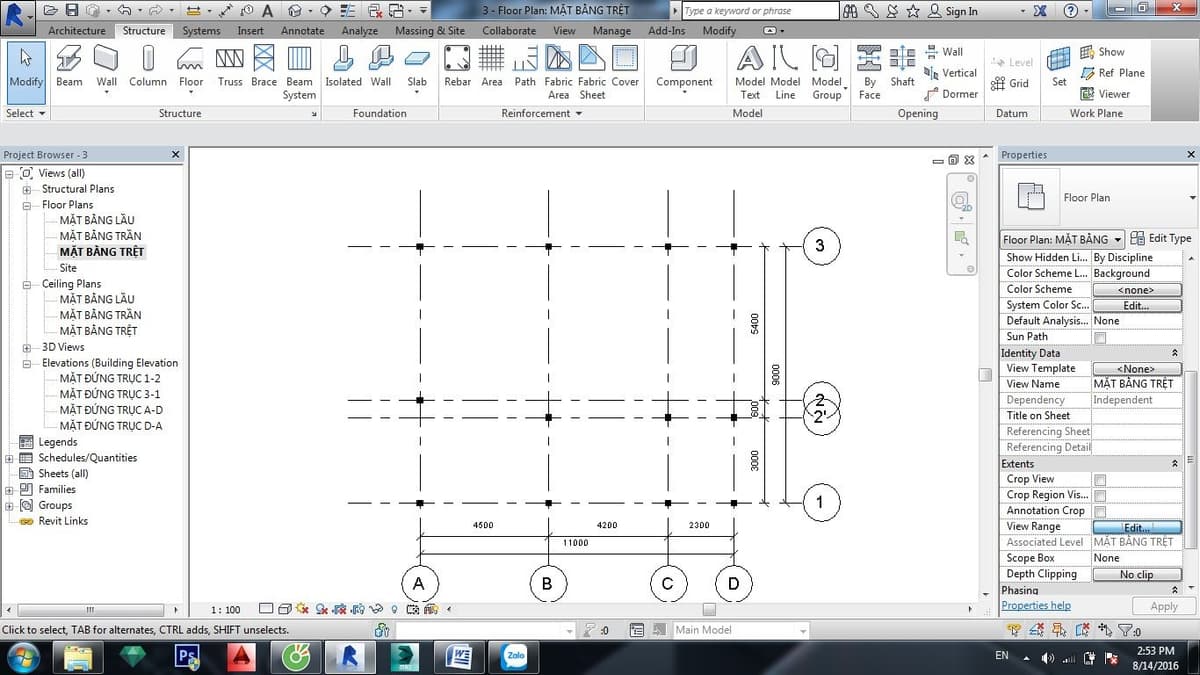Click the 1 : 100 view scale
1200x675 pixels.
[226, 609]
